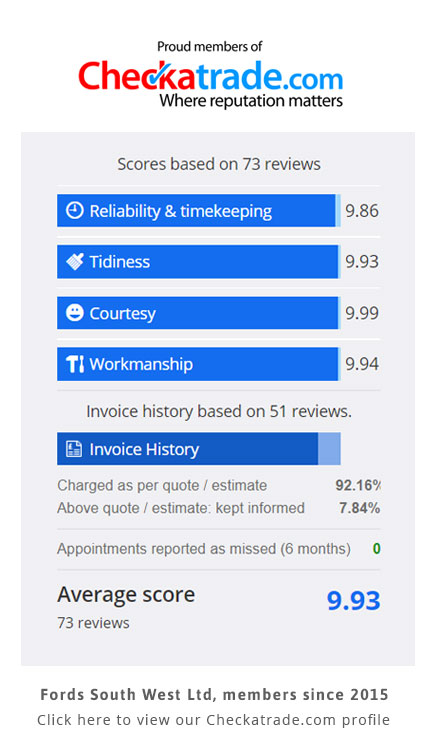Click the Scores based on 73 reviews heading
The width and height of the screenshot is (434, 741).
[x=219, y=164]
